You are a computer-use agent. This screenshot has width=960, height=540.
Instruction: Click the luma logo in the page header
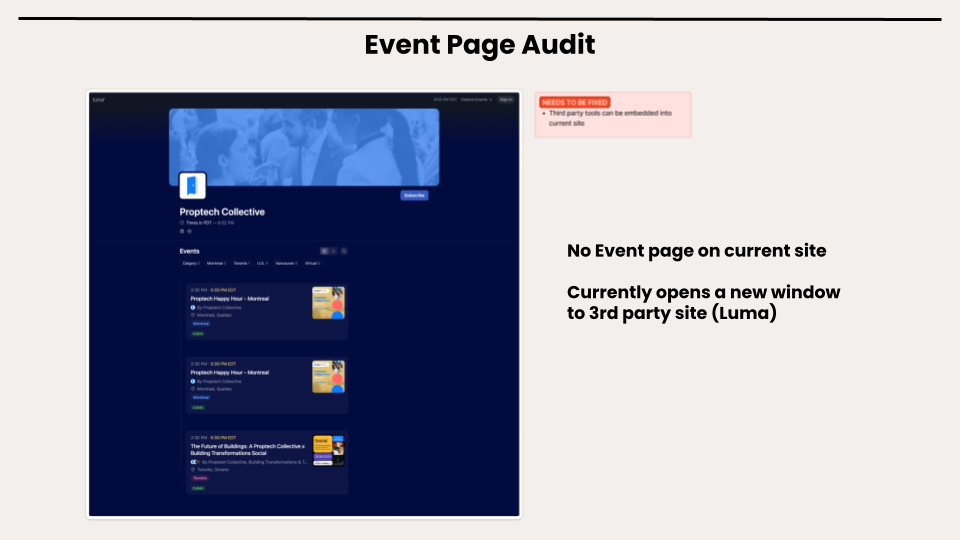tap(99, 100)
